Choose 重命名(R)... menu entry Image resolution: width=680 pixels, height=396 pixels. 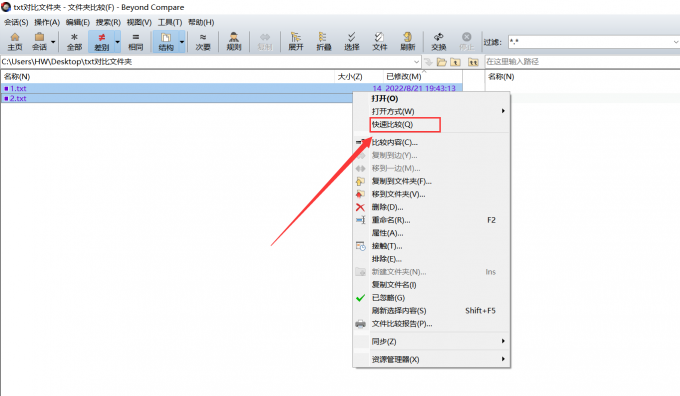[x=431, y=220]
